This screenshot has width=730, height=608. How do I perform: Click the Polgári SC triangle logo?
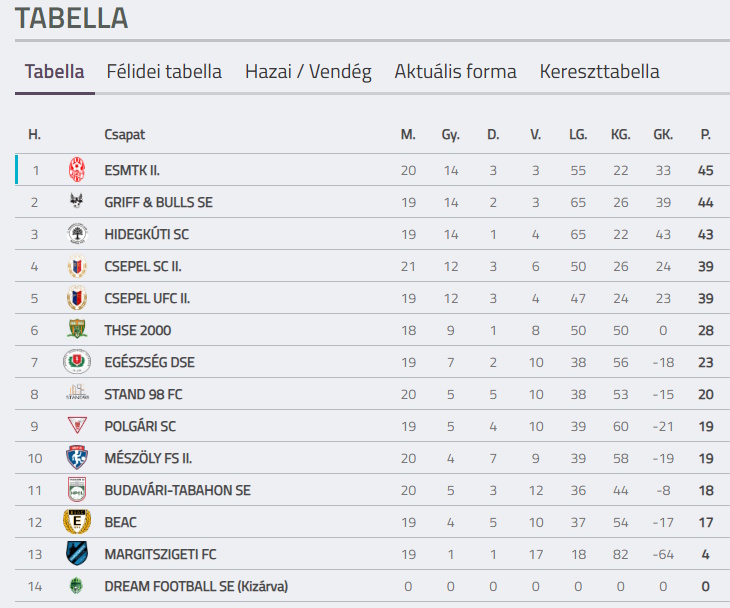coord(77,426)
